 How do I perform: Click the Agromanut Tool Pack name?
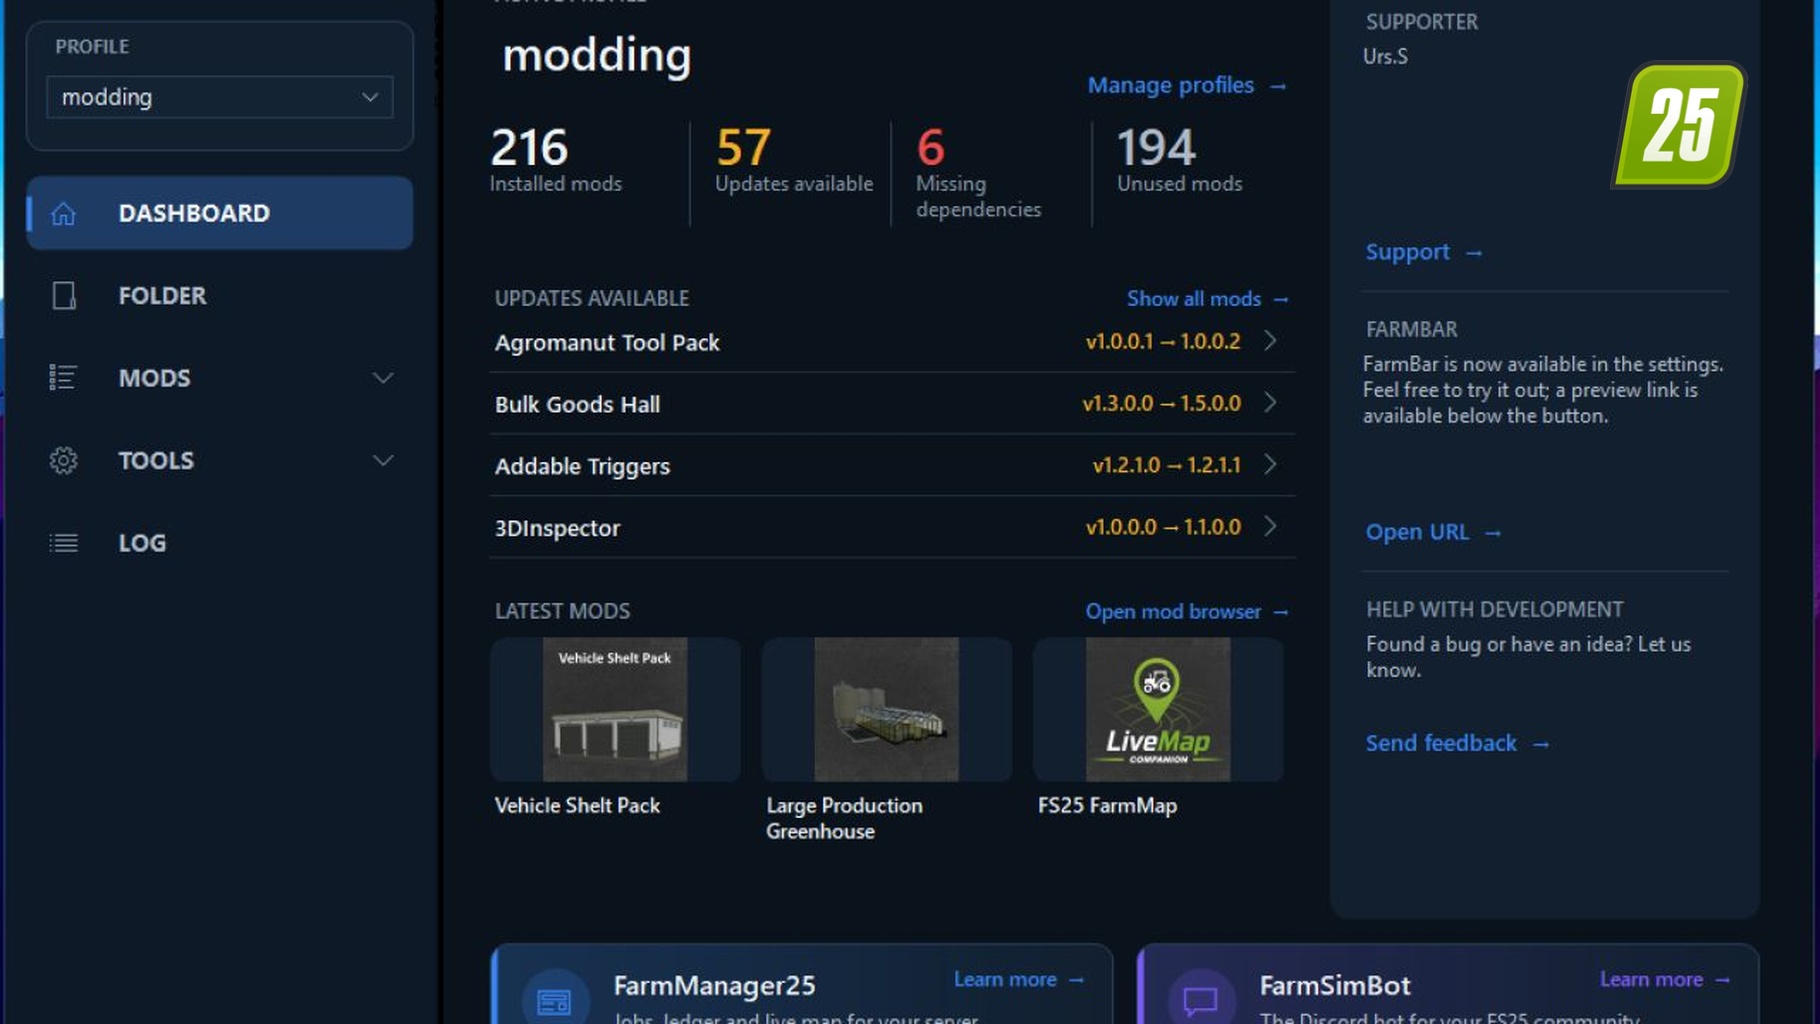(x=607, y=343)
